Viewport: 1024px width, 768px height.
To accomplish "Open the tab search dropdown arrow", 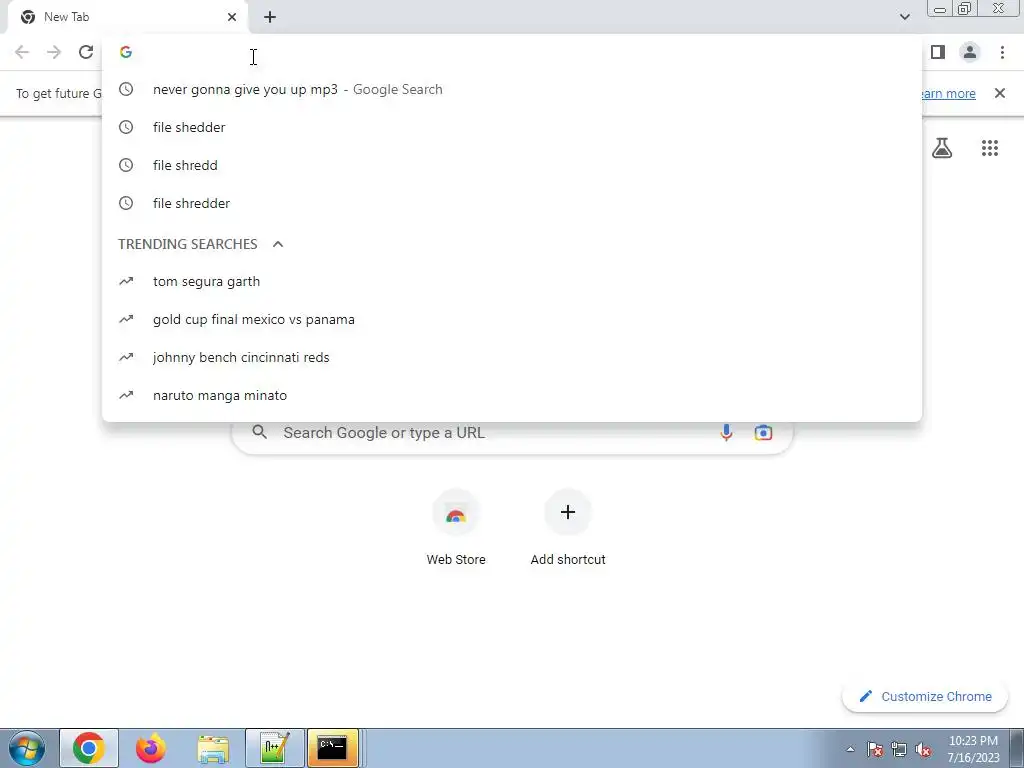I will pyautogui.click(x=904, y=17).
